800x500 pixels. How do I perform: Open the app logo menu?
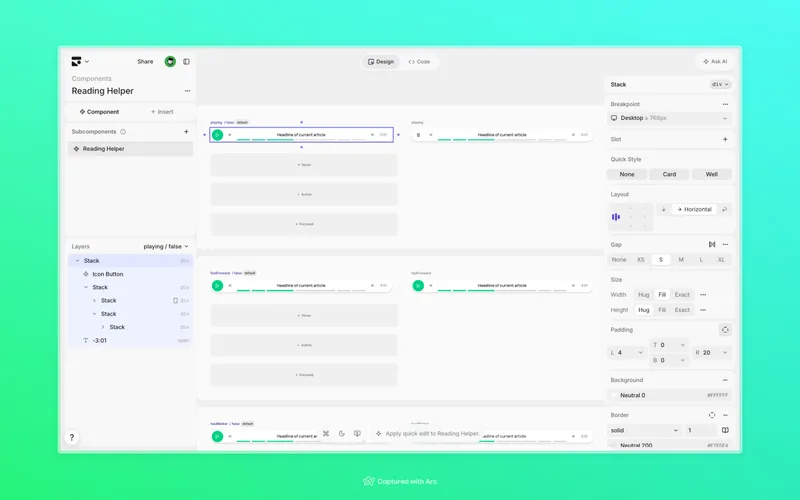[80, 61]
